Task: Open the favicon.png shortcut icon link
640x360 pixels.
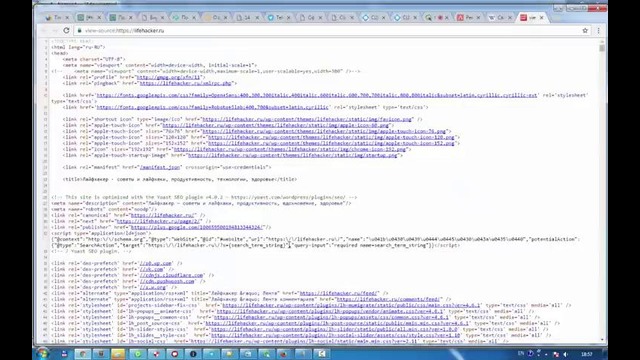Action: click(x=307, y=119)
